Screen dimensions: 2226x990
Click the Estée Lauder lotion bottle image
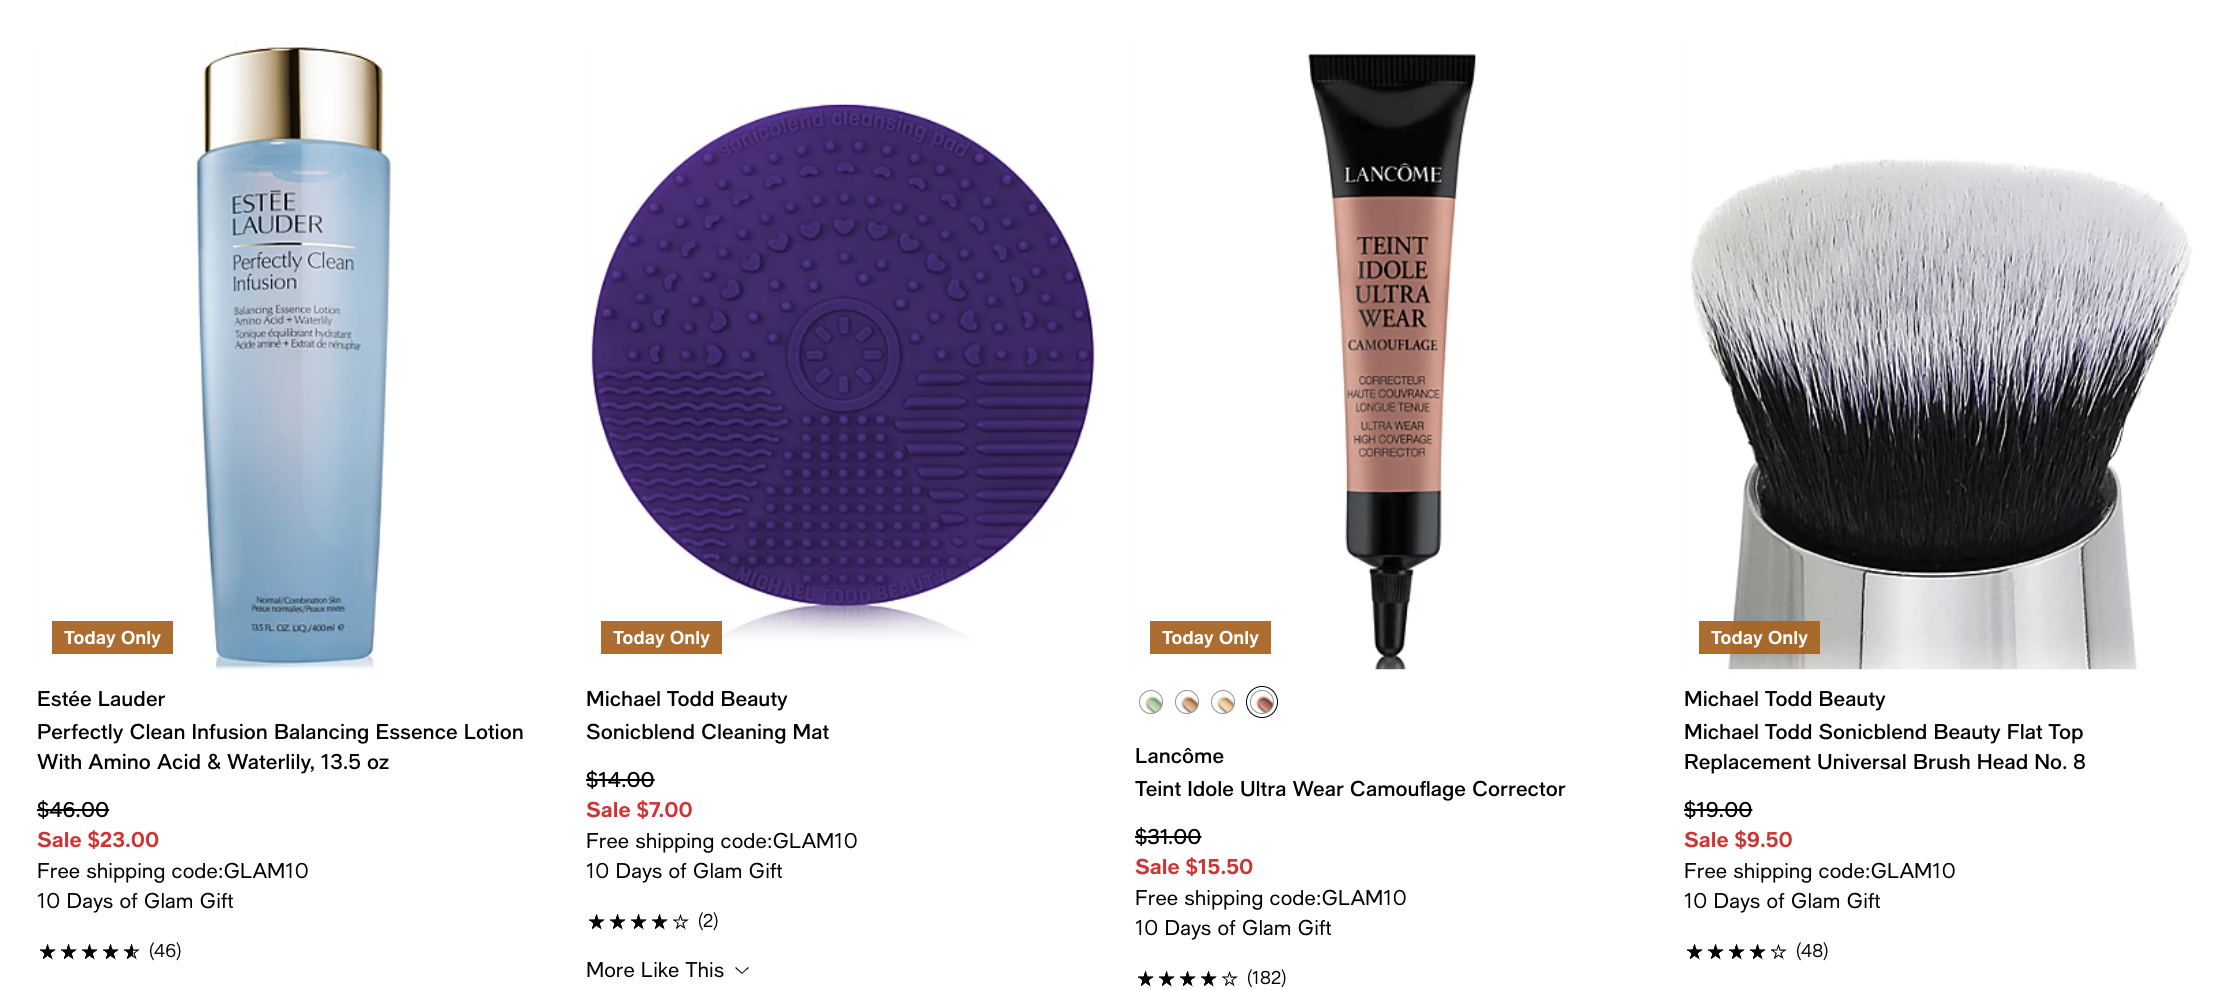293,357
